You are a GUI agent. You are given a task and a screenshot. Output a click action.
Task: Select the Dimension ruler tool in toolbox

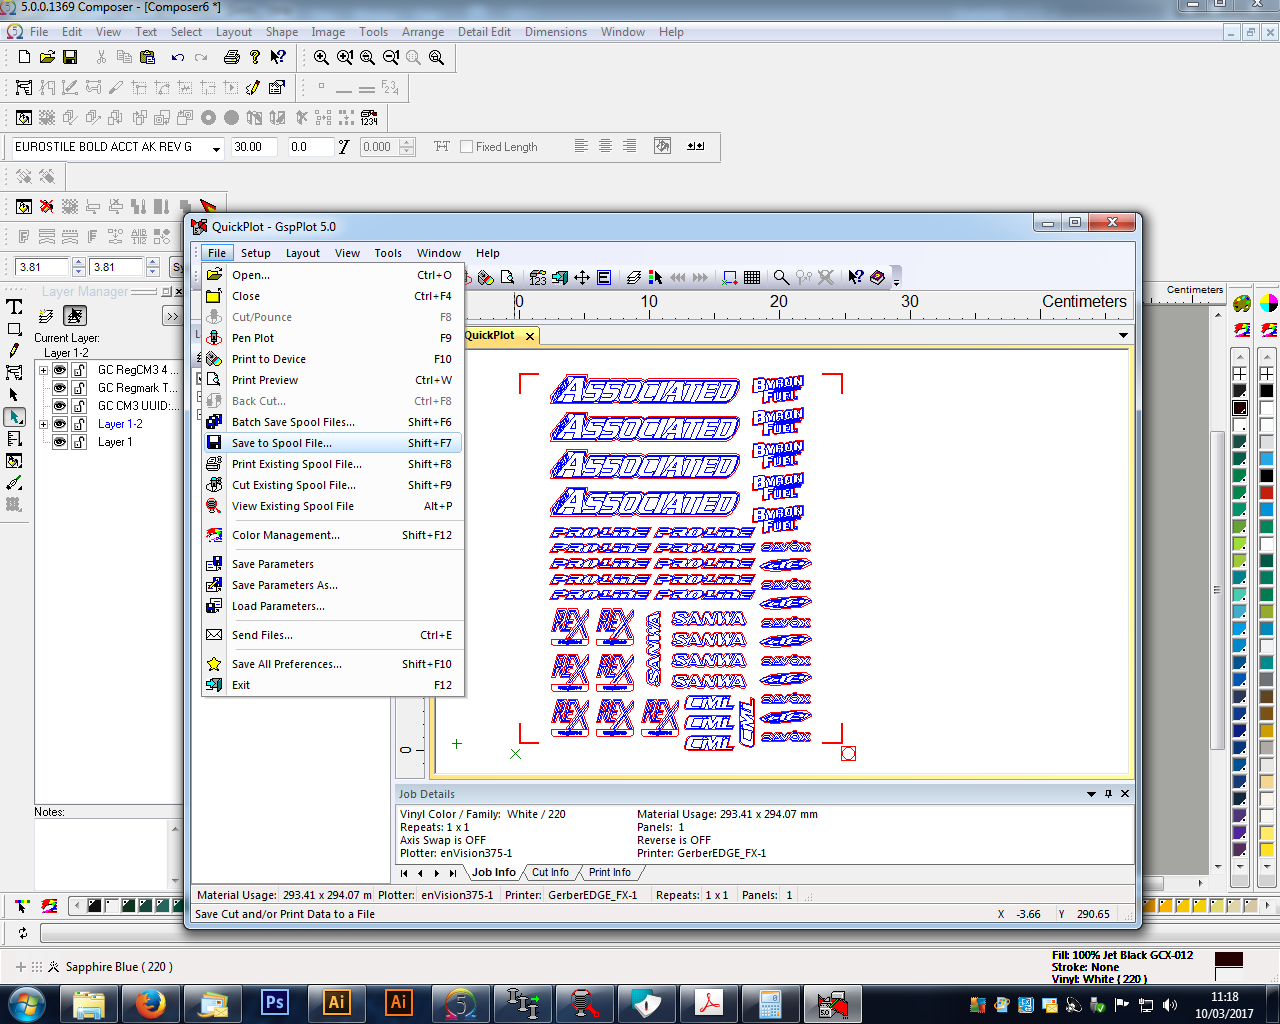[x=14, y=439]
